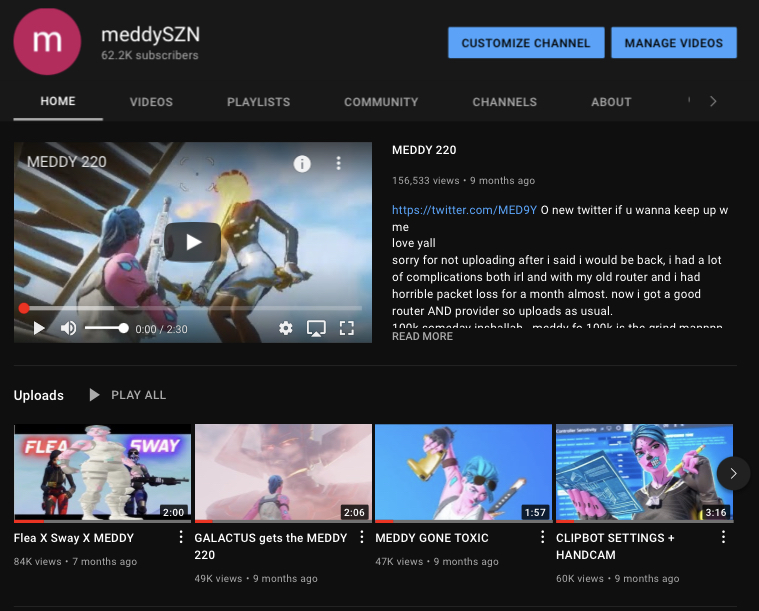Open the twitter.com/MED9Y link
759x611 pixels.
click(x=463, y=211)
